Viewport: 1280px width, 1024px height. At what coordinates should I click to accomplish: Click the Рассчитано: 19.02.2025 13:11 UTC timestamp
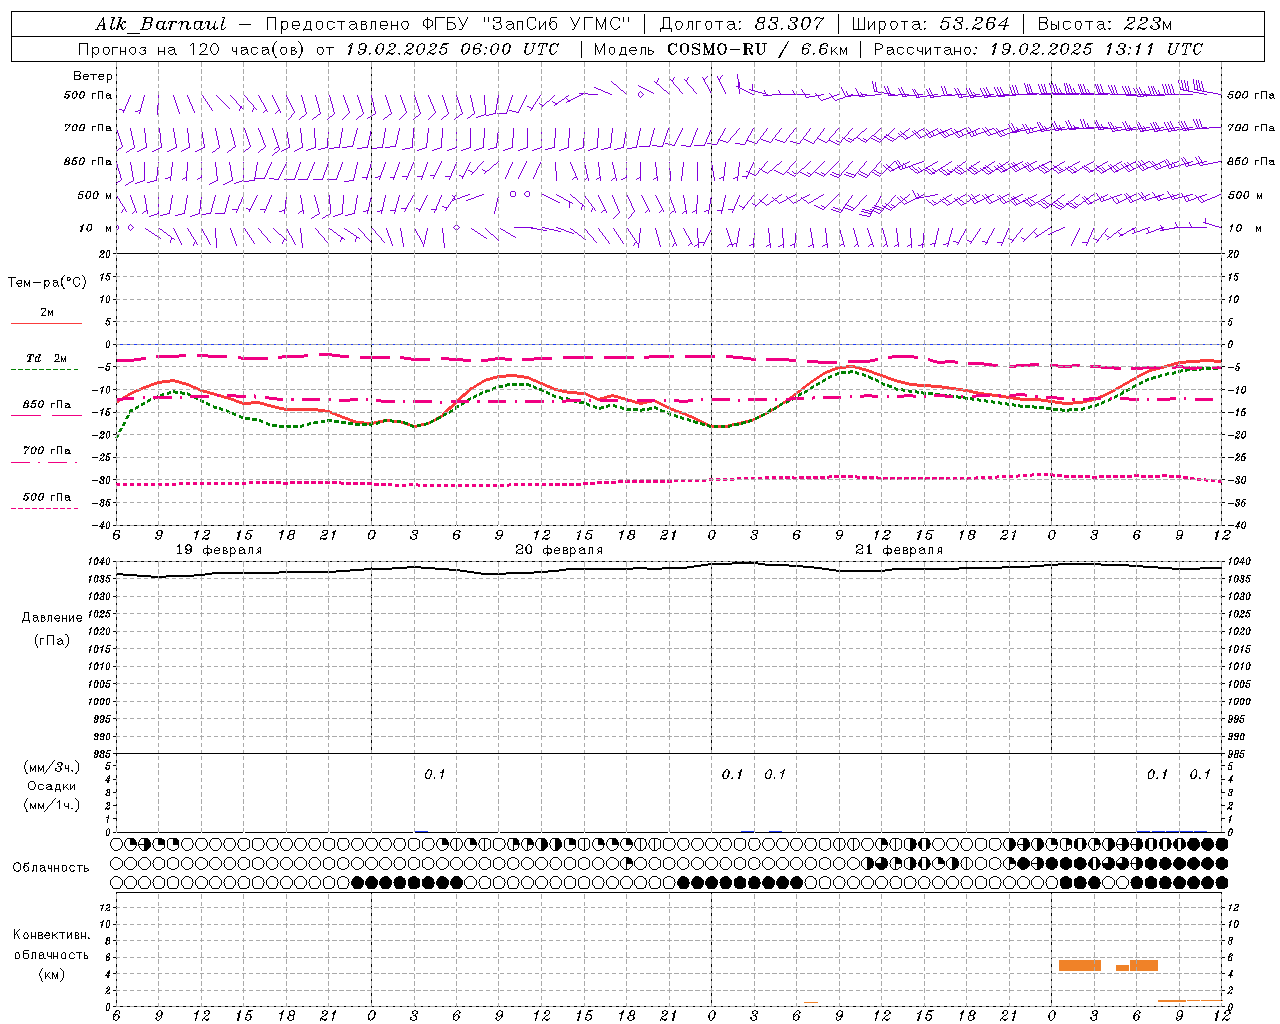coord(1038,49)
